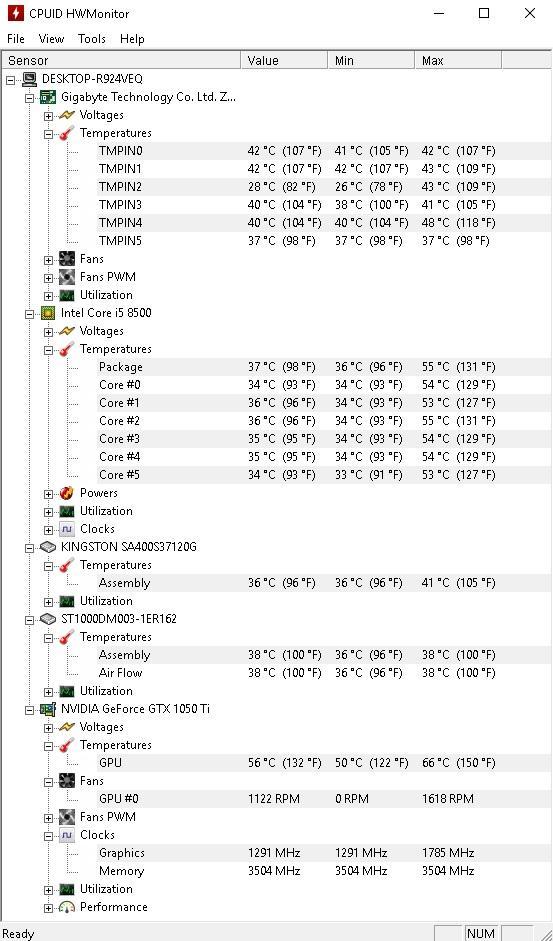This screenshot has width=553, height=941.
Task: Click the Max column header
Action: 458,61
